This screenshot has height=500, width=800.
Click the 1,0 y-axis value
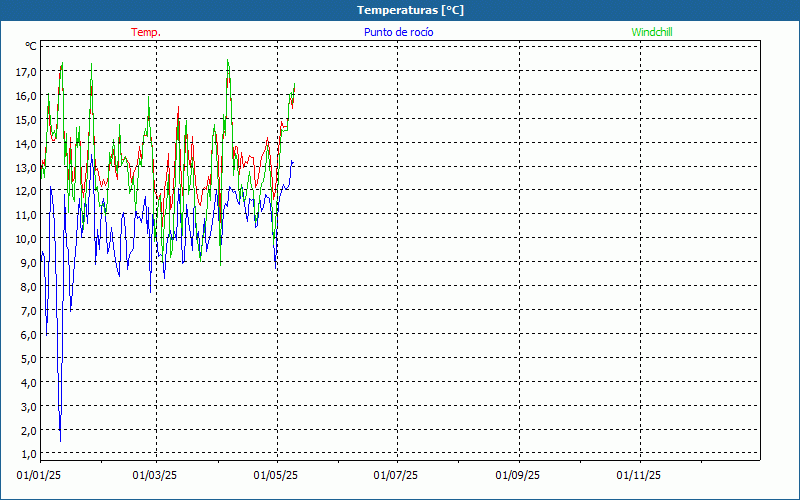28,455
